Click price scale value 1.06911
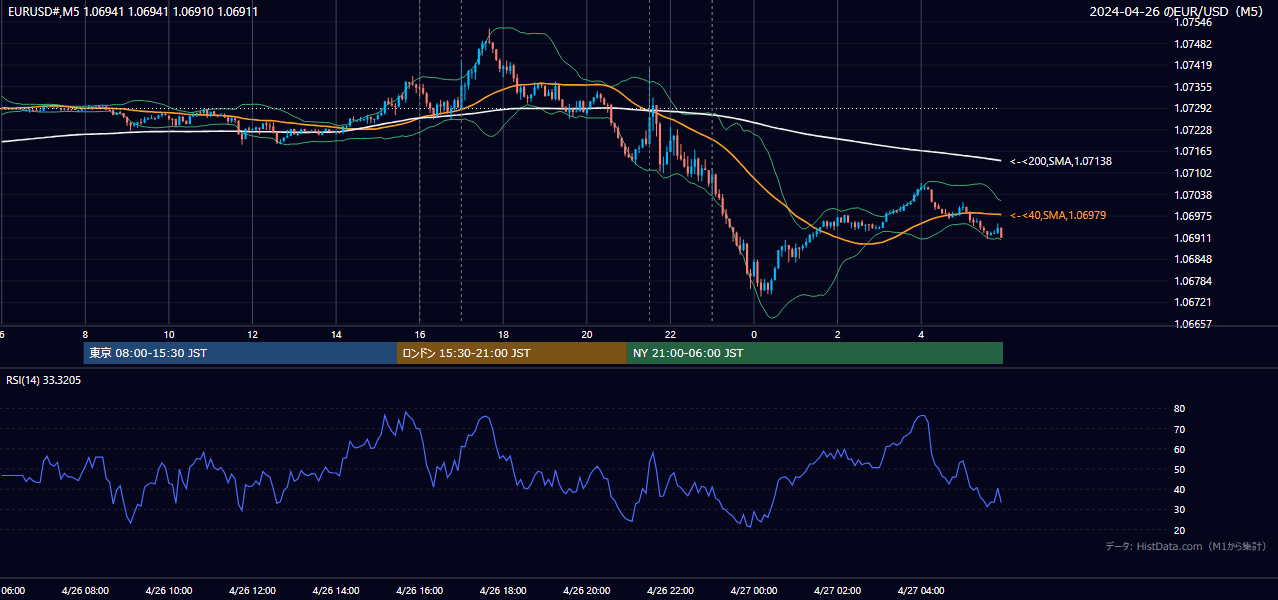Screen dimensions: 1278x600 (x=1192, y=238)
